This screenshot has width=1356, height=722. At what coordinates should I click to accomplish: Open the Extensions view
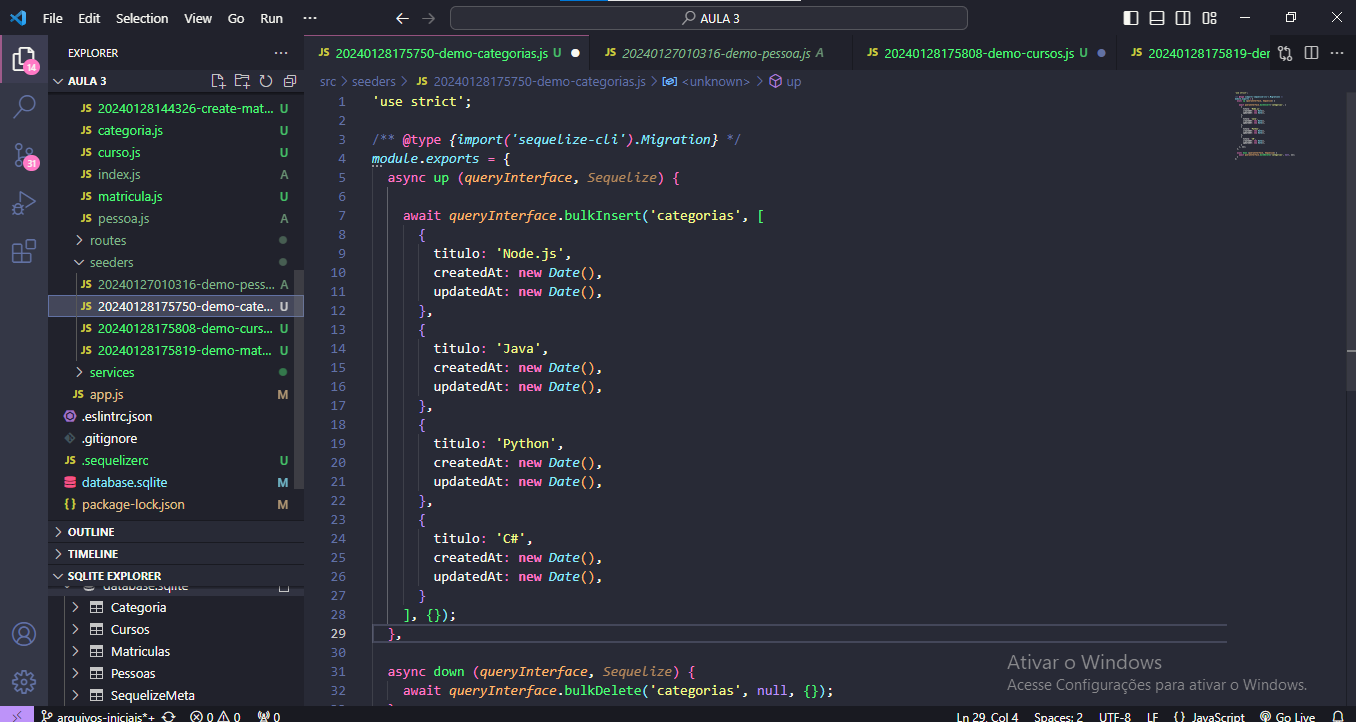coord(24,252)
